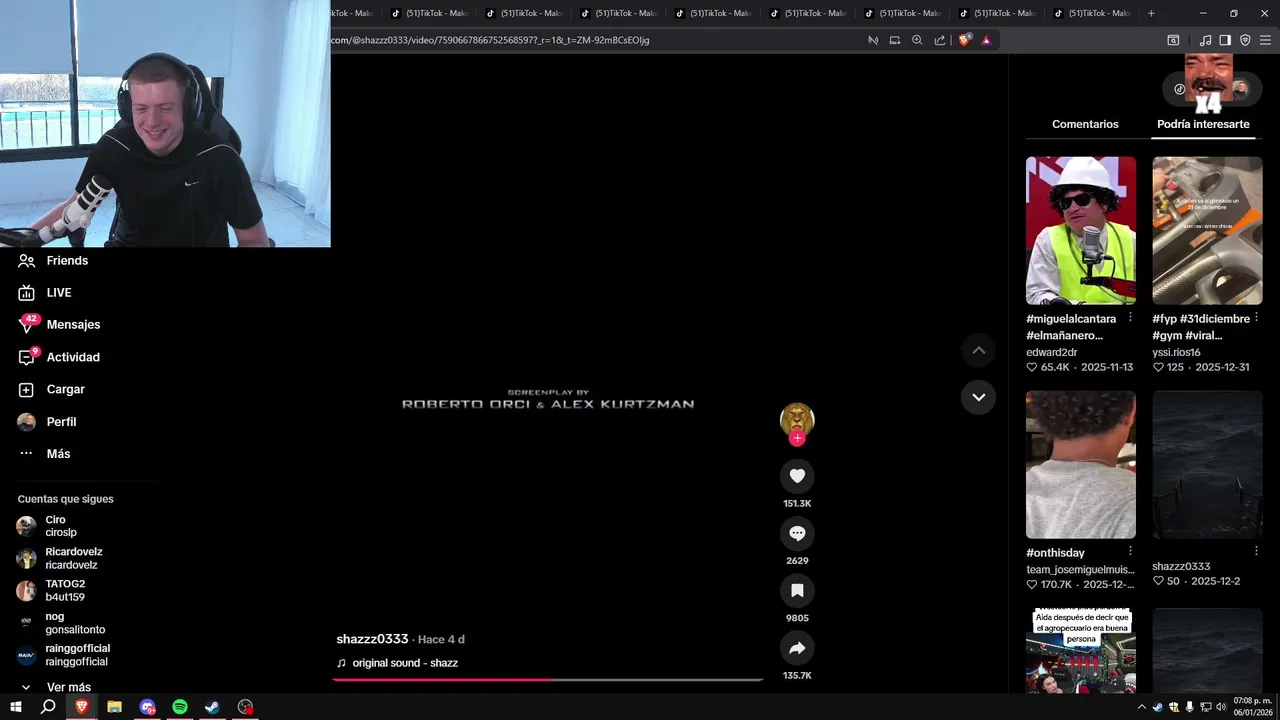Open Actividad notifications in the sidebar

pos(59,357)
